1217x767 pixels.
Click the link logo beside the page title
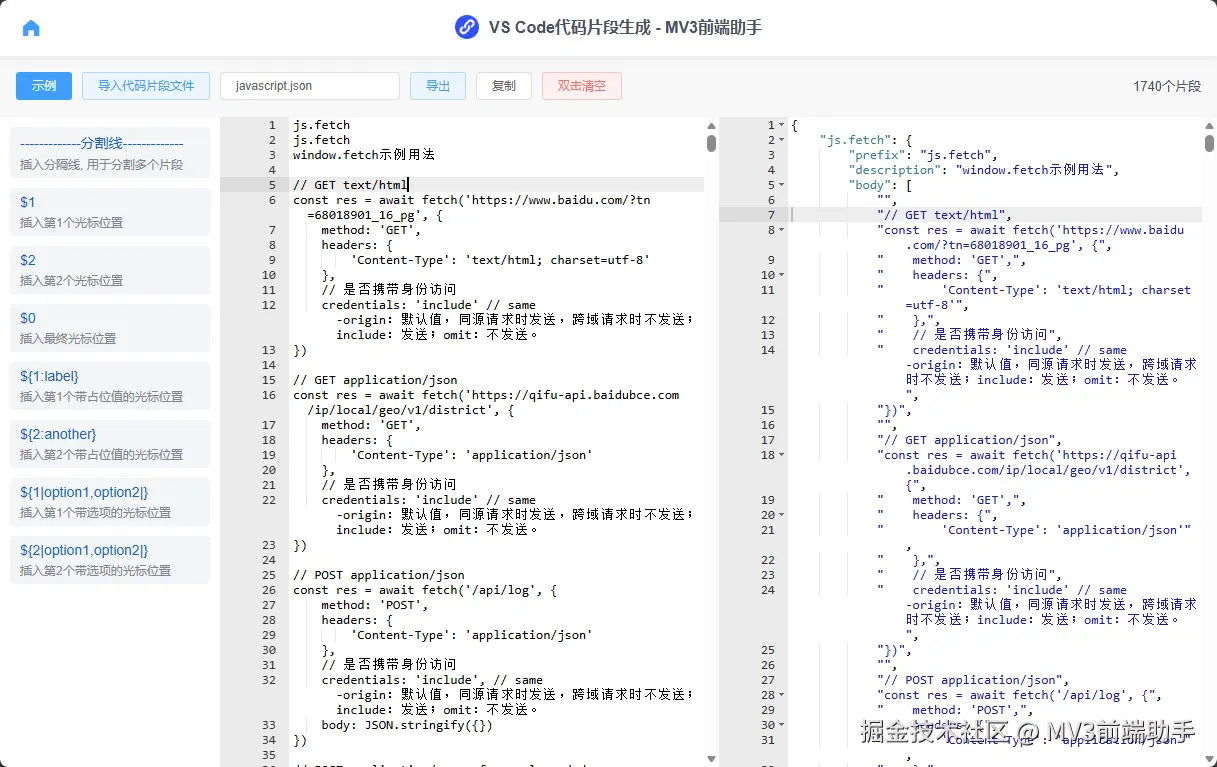[466, 27]
